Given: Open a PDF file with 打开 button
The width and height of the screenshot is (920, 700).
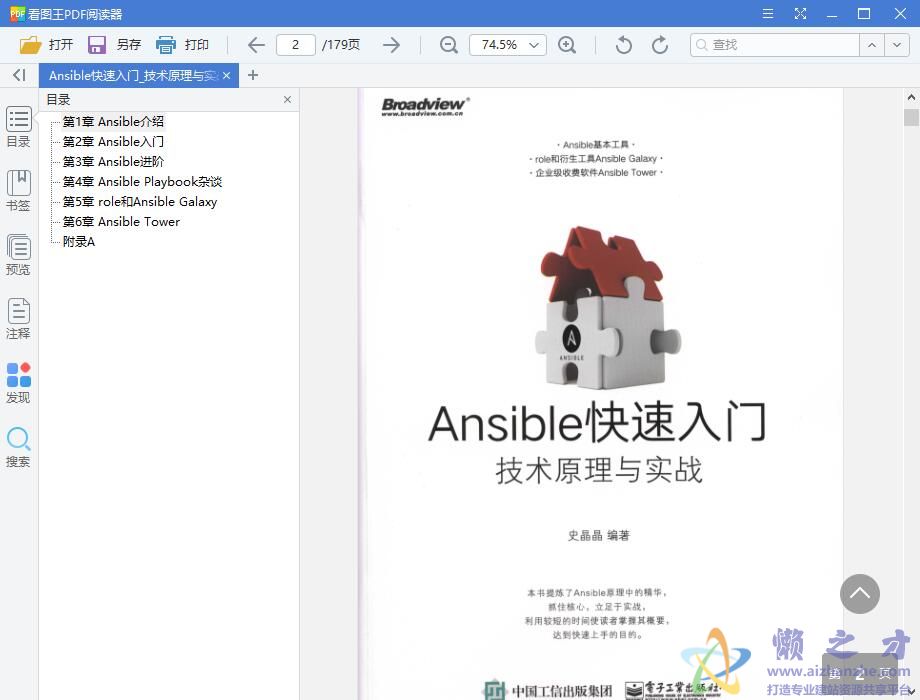Looking at the screenshot, I should (46, 45).
